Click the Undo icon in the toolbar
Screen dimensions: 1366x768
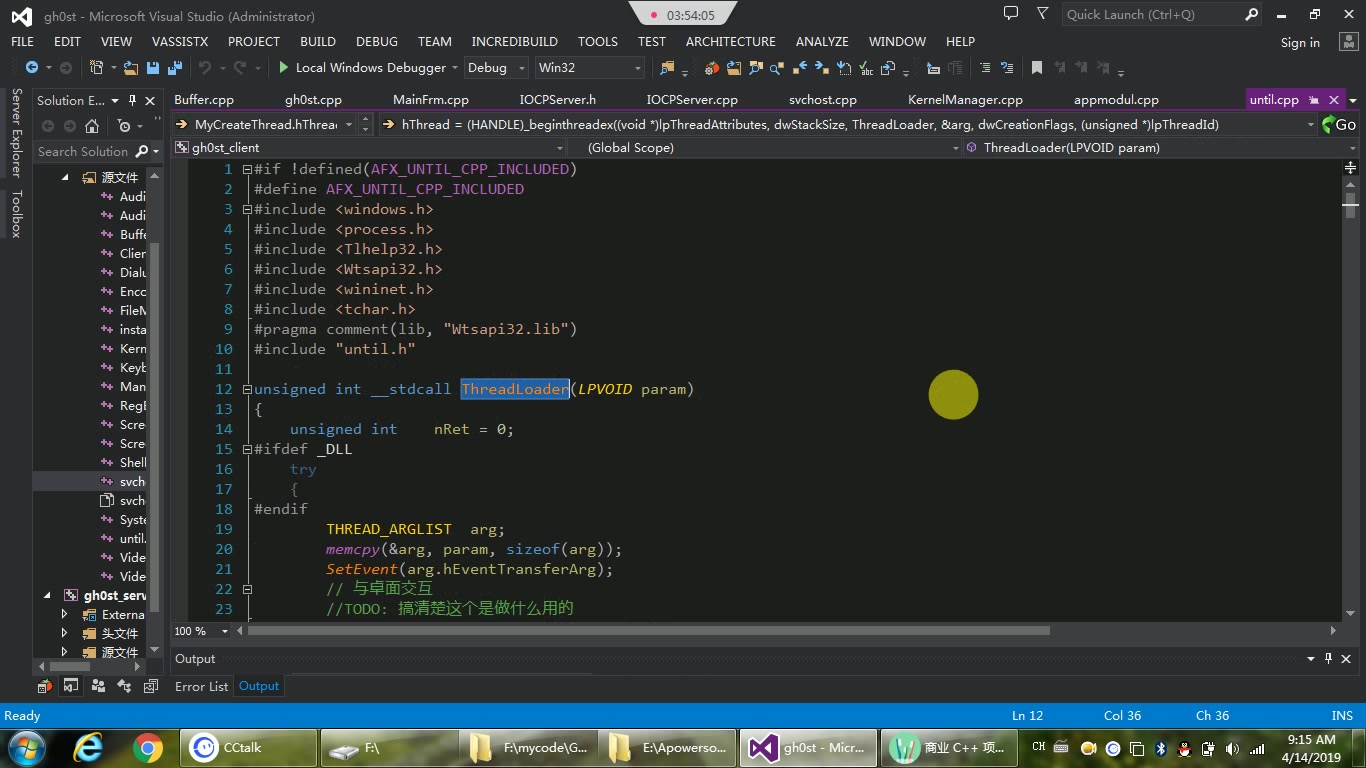(x=206, y=68)
